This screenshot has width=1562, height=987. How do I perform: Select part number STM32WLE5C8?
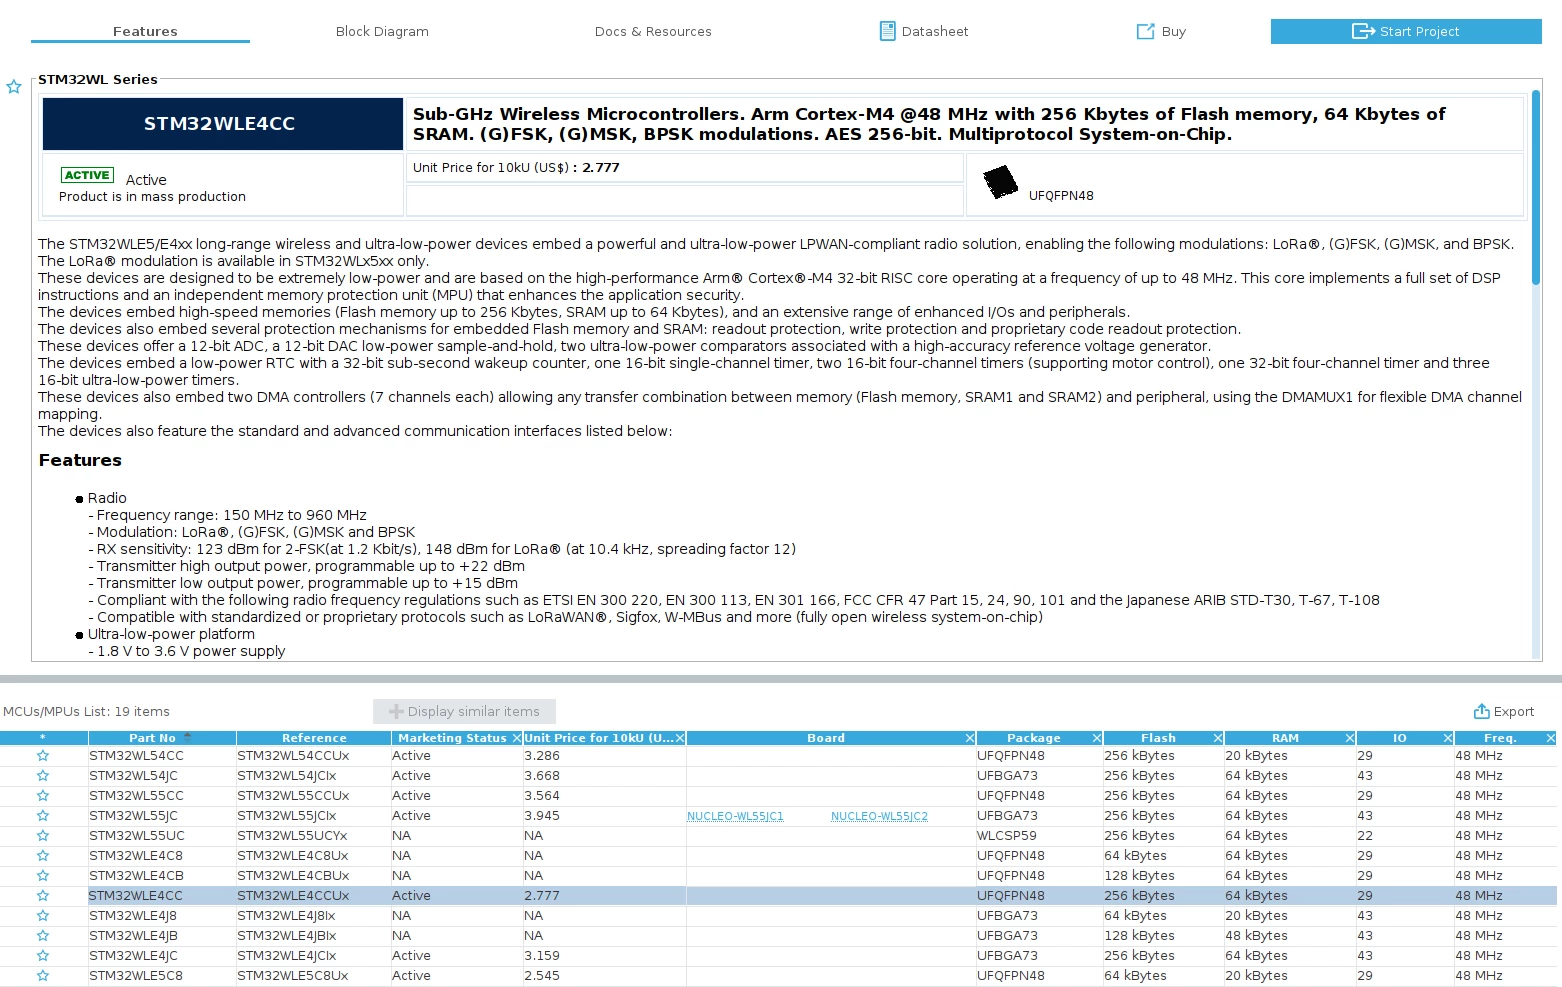pyautogui.click(x=136, y=976)
